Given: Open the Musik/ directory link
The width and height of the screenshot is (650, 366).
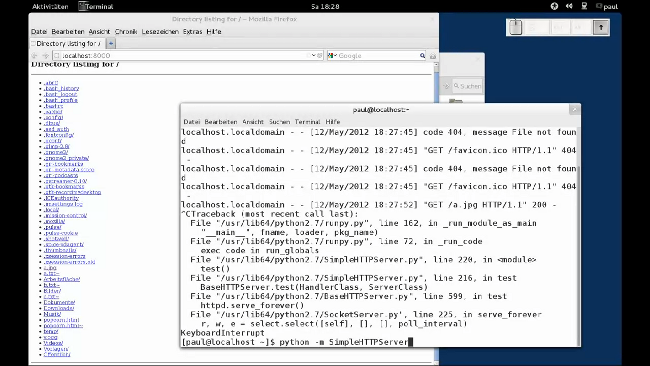Looking at the screenshot, I should click(x=52, y=314).
